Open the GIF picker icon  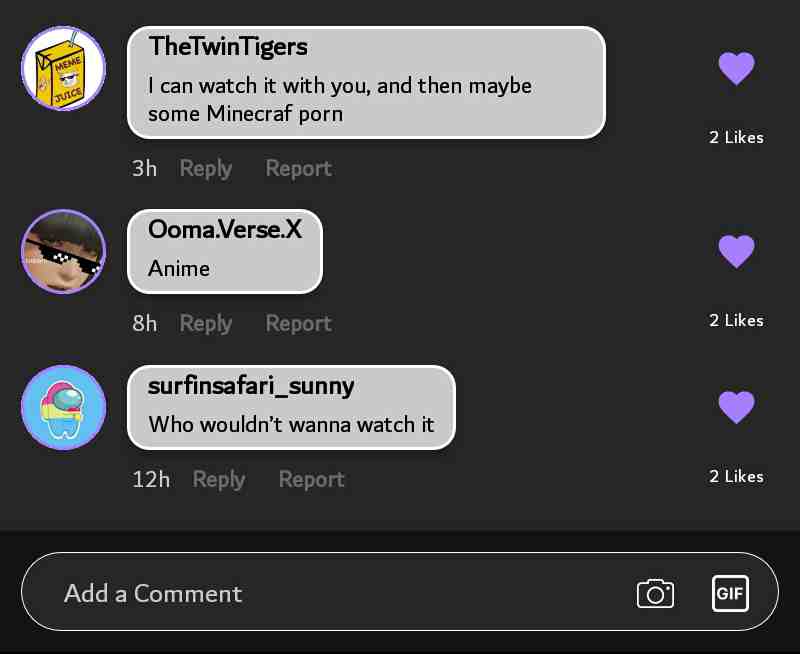[730, 593]
